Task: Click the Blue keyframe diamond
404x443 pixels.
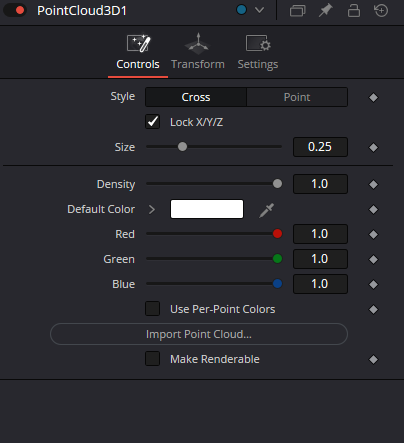Action: (373, 284)
